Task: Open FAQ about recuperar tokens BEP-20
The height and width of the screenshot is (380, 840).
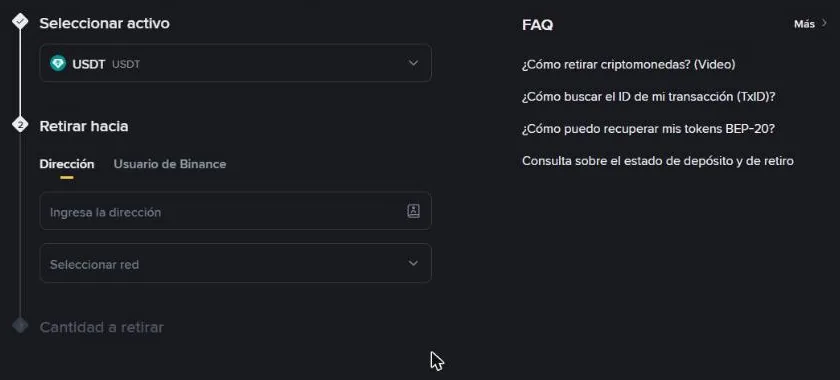Action: 648,129
